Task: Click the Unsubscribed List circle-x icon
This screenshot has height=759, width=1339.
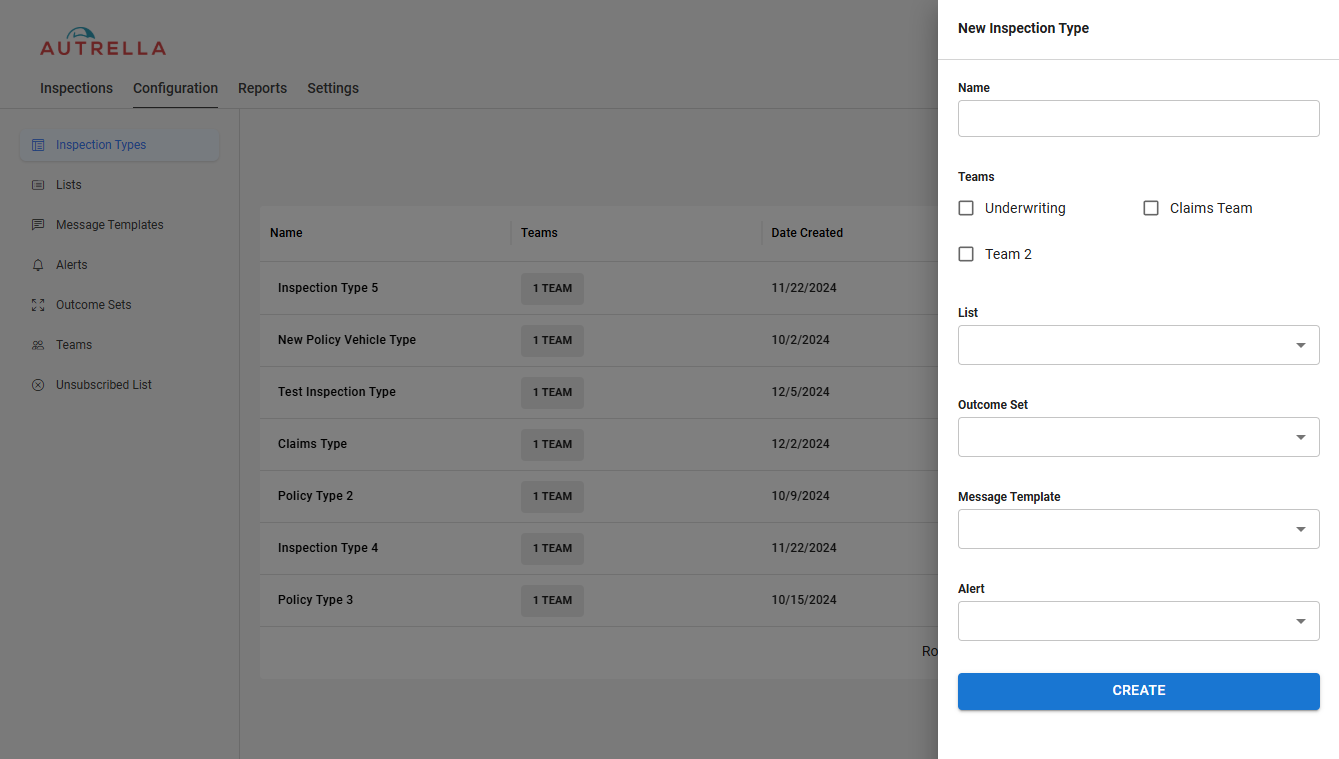Action: 38,385
